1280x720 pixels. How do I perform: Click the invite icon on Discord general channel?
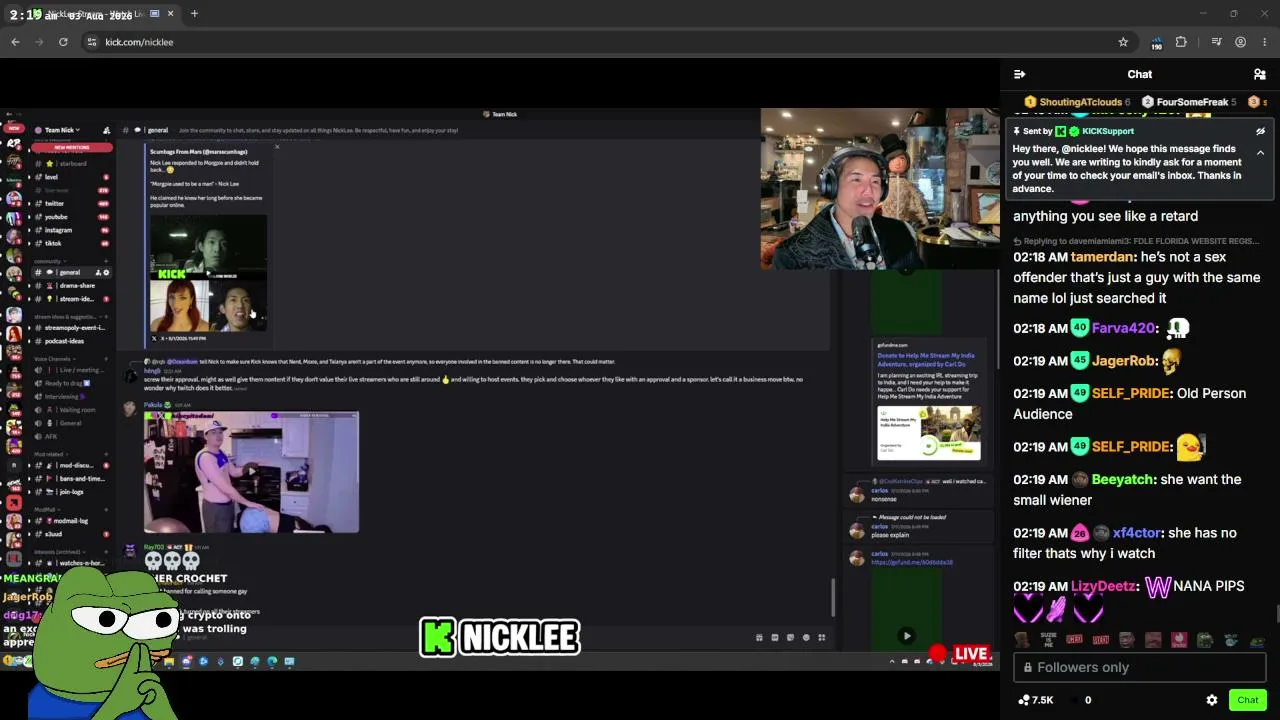(x=98, y=272)
